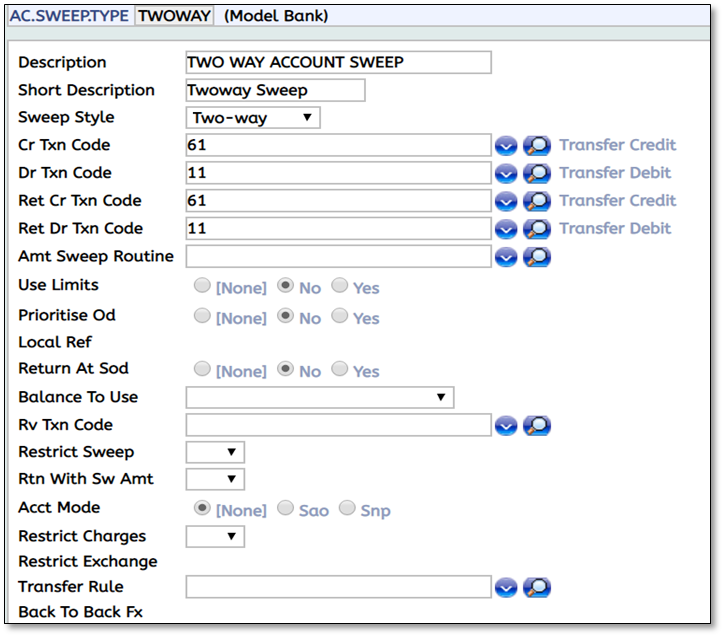
Task: Click the dropdown arrow icon beside Transfer Rule
Action: point(506,587)
